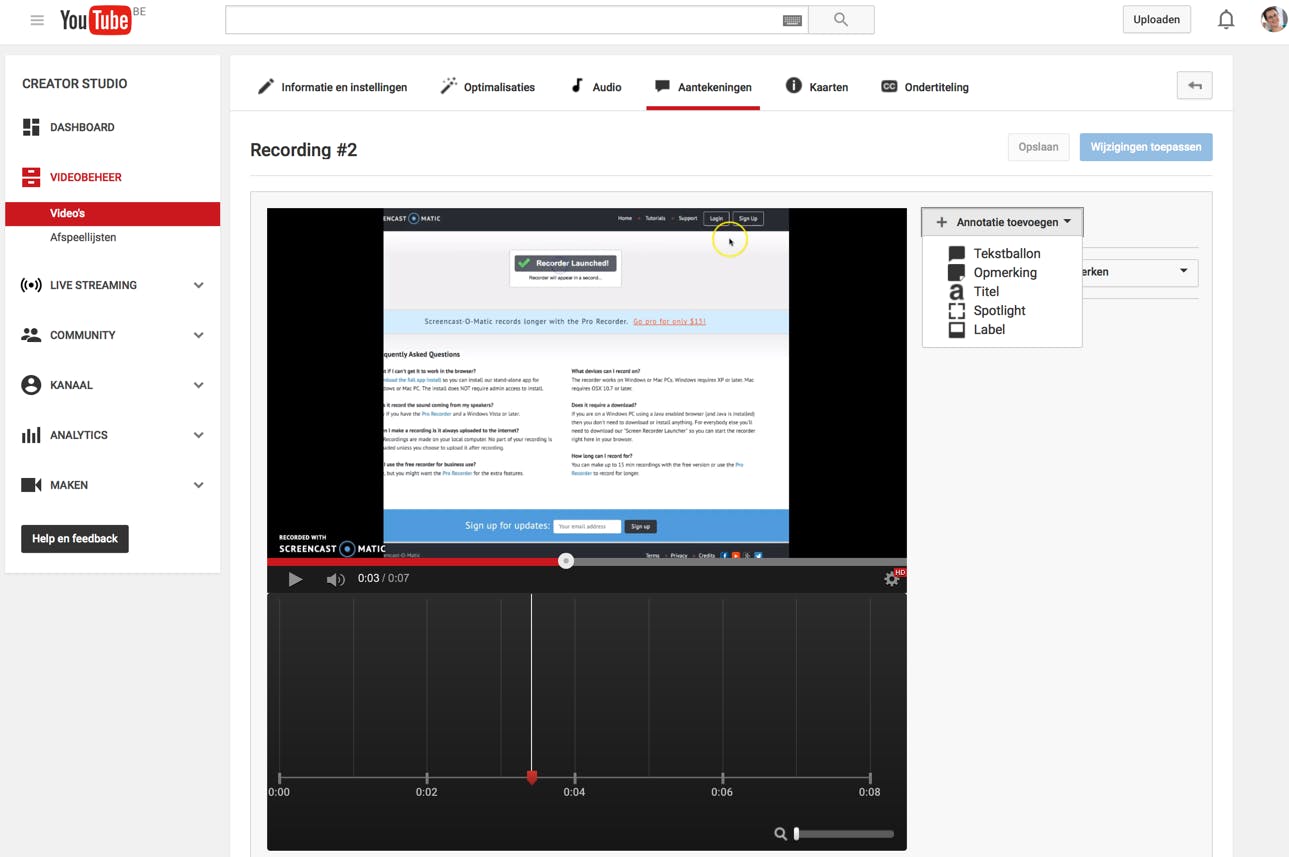Open the Dashboard link

tap(82, 127)
